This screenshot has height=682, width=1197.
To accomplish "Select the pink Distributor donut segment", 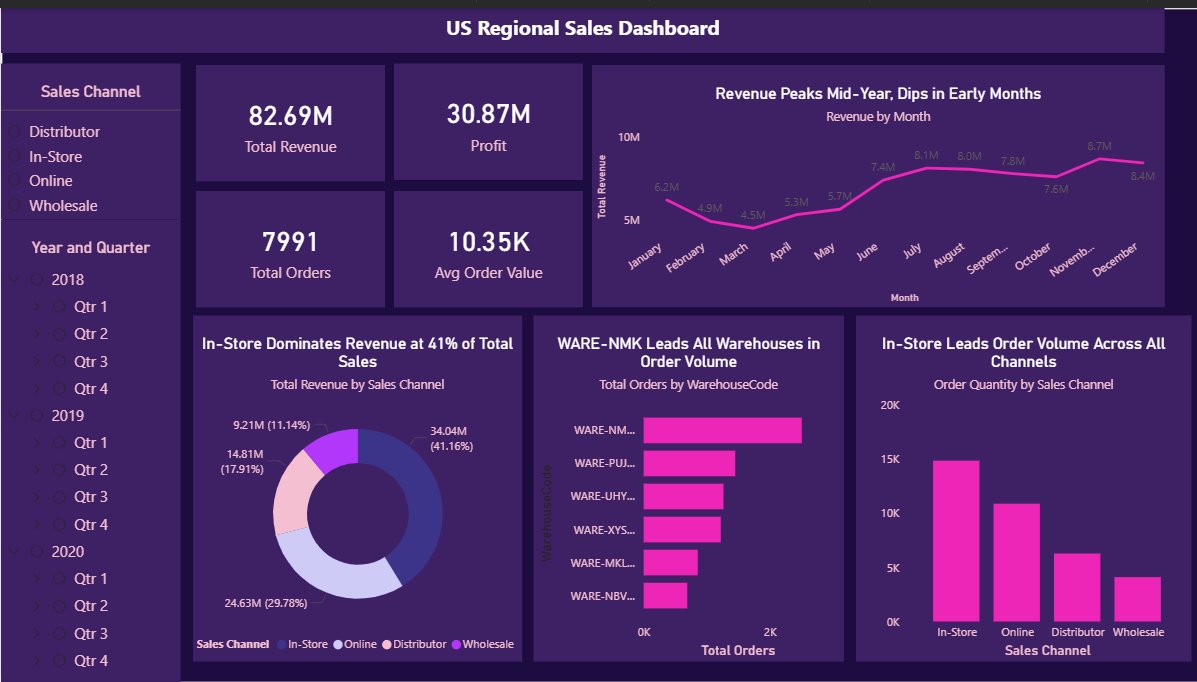I will (292, 493).
